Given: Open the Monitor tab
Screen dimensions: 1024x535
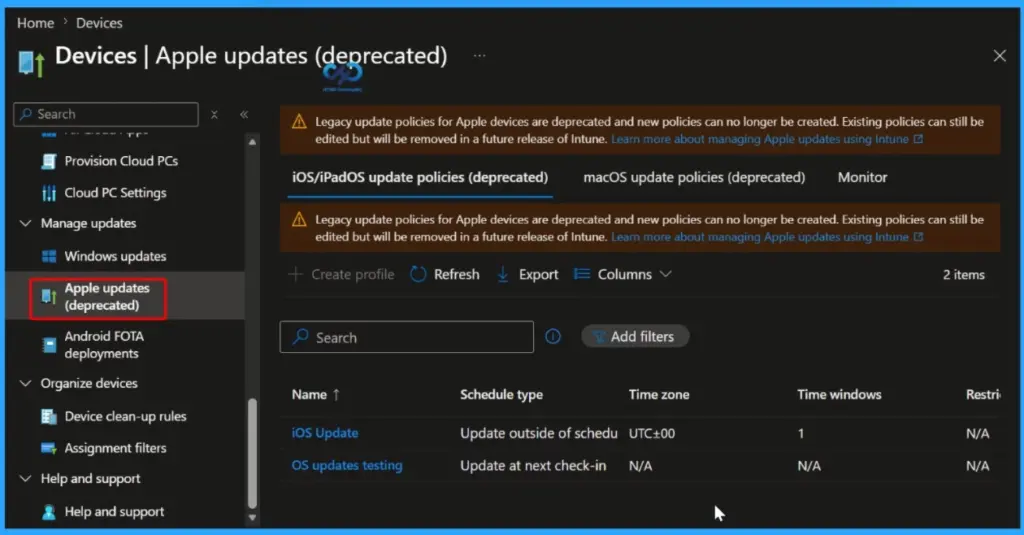Looking at the screenshot, I should pos(862,178).
